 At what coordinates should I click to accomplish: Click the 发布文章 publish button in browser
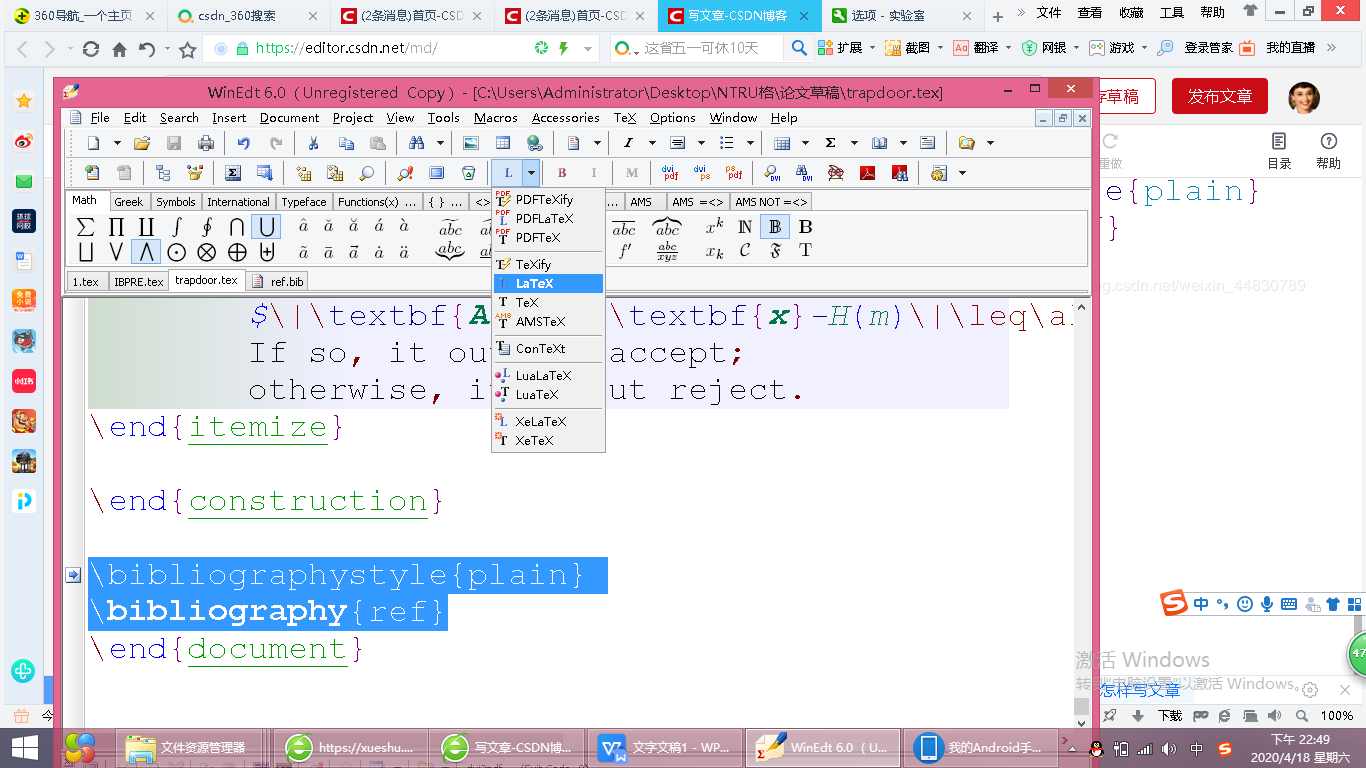point(1220,97)
